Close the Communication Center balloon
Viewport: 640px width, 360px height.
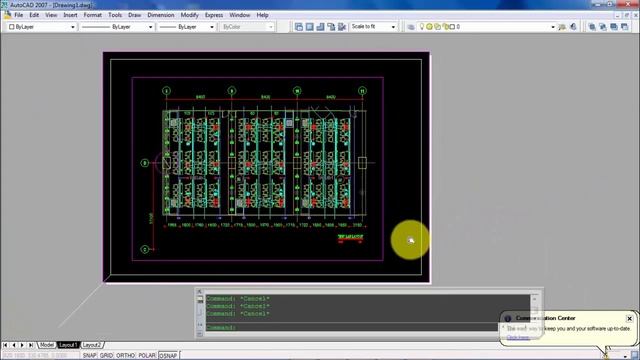click(x=629, y=318)
